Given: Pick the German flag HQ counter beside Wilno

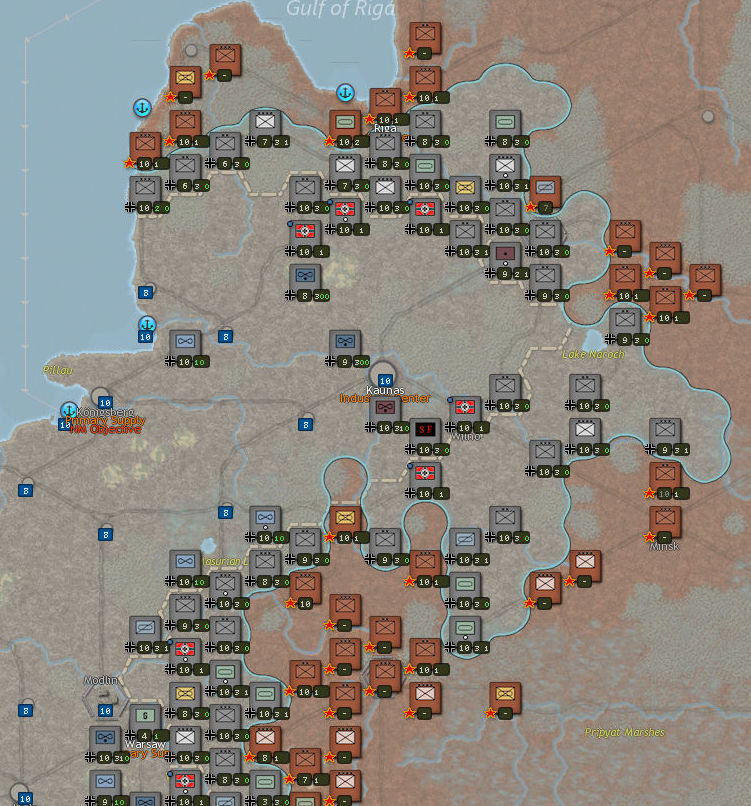Looking at the screenshot, I should pos(465,407).
